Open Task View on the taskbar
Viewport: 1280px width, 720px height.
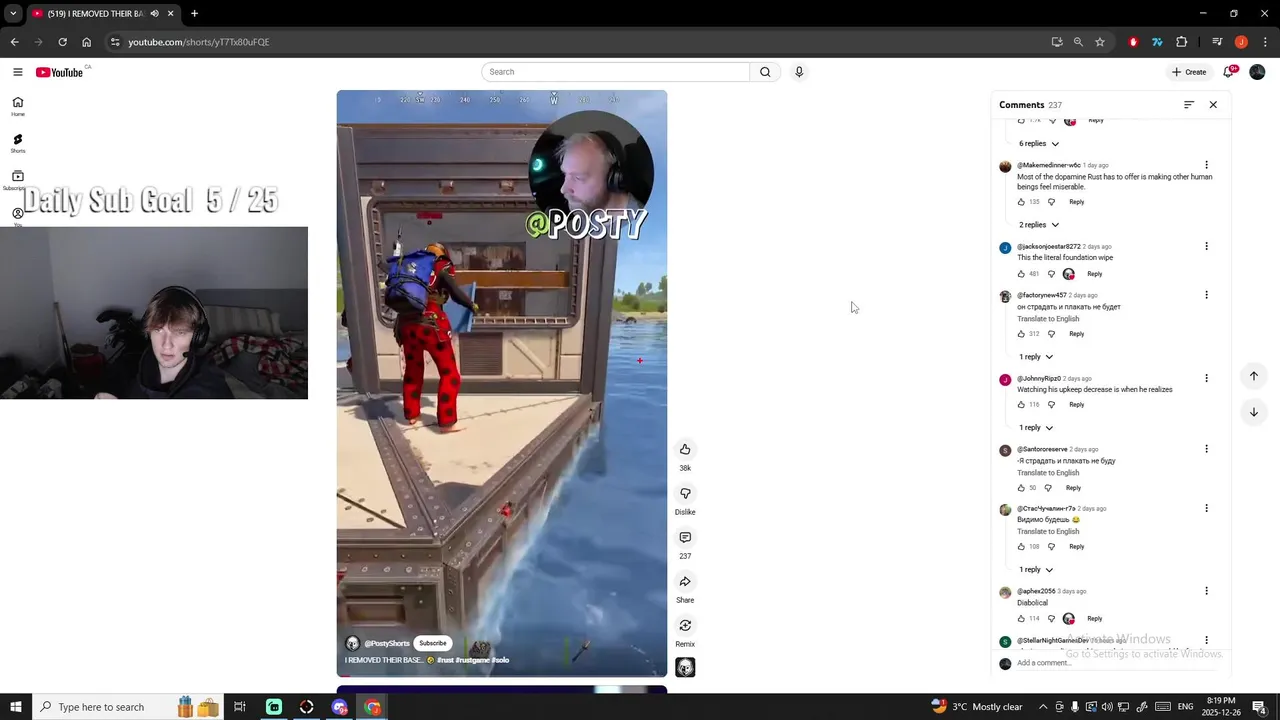click(x=240, y=707)
